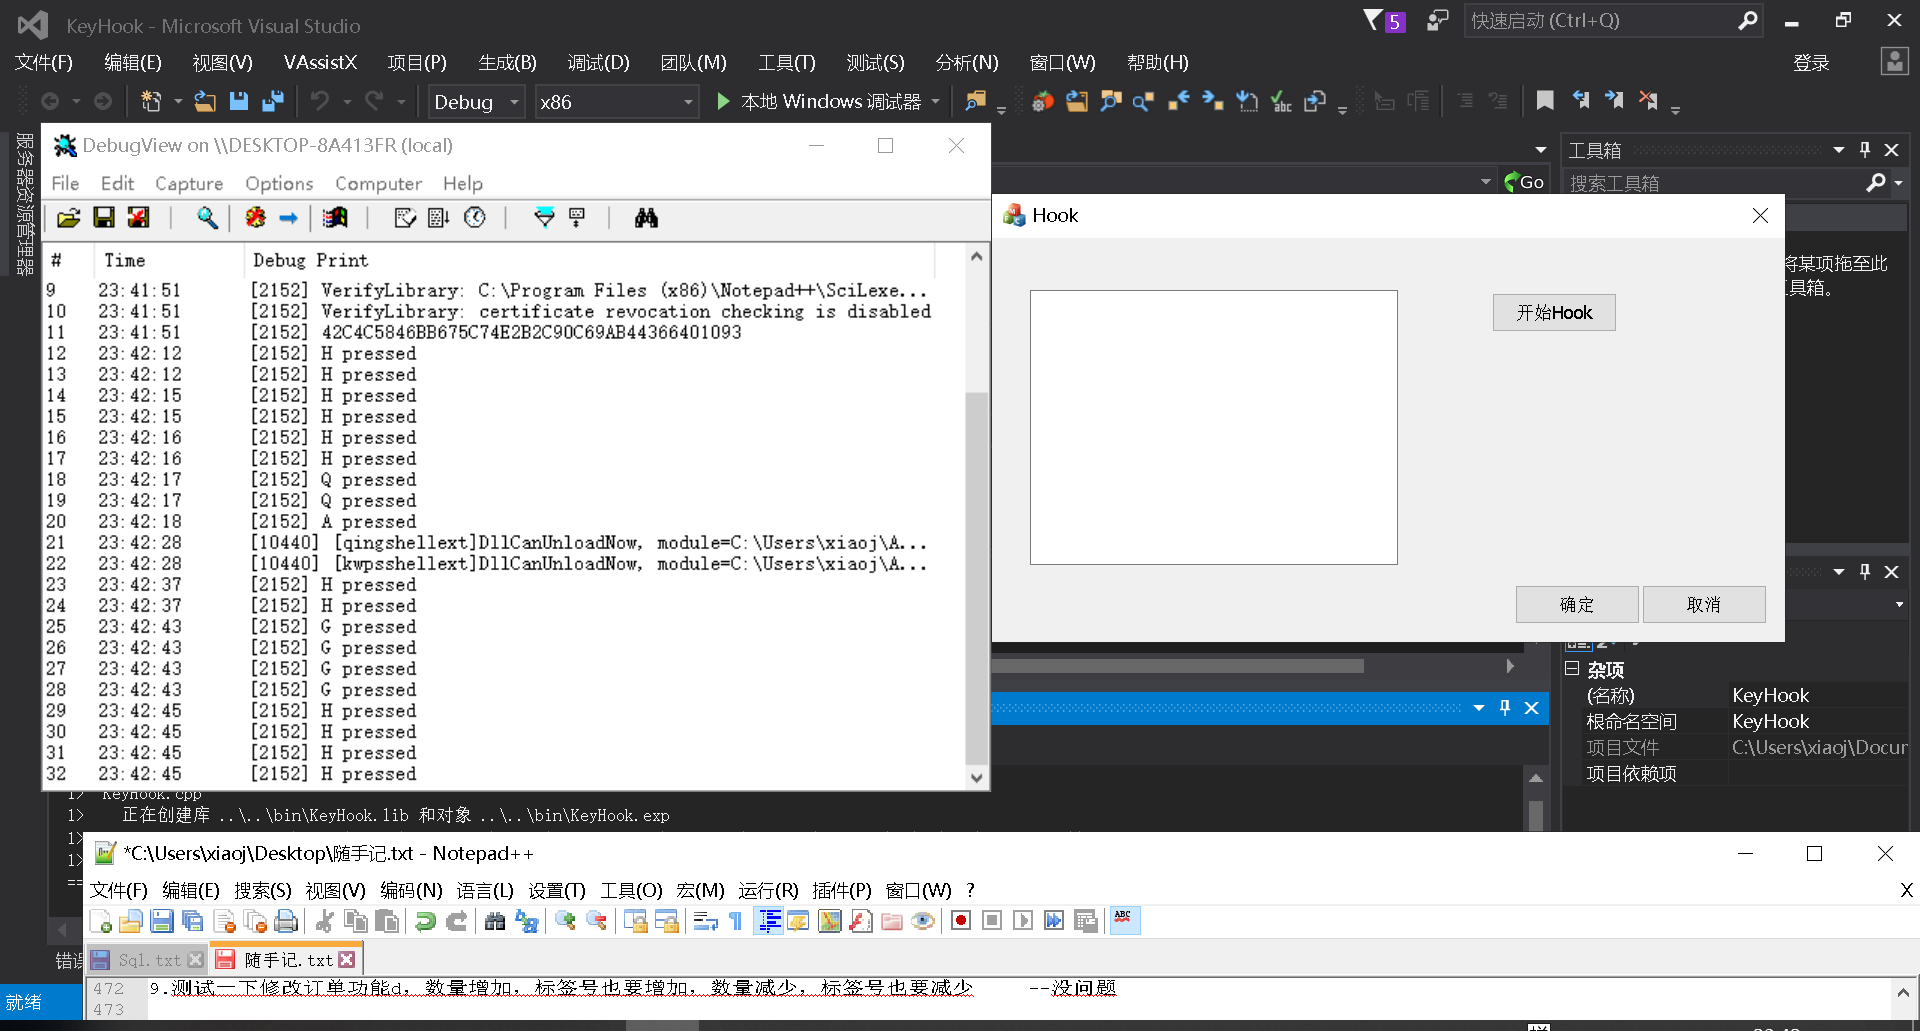Click green Go button in VAssistX bar
The height and width of the screenshot is (1031, 1920).
click(x=1524, y=182)
